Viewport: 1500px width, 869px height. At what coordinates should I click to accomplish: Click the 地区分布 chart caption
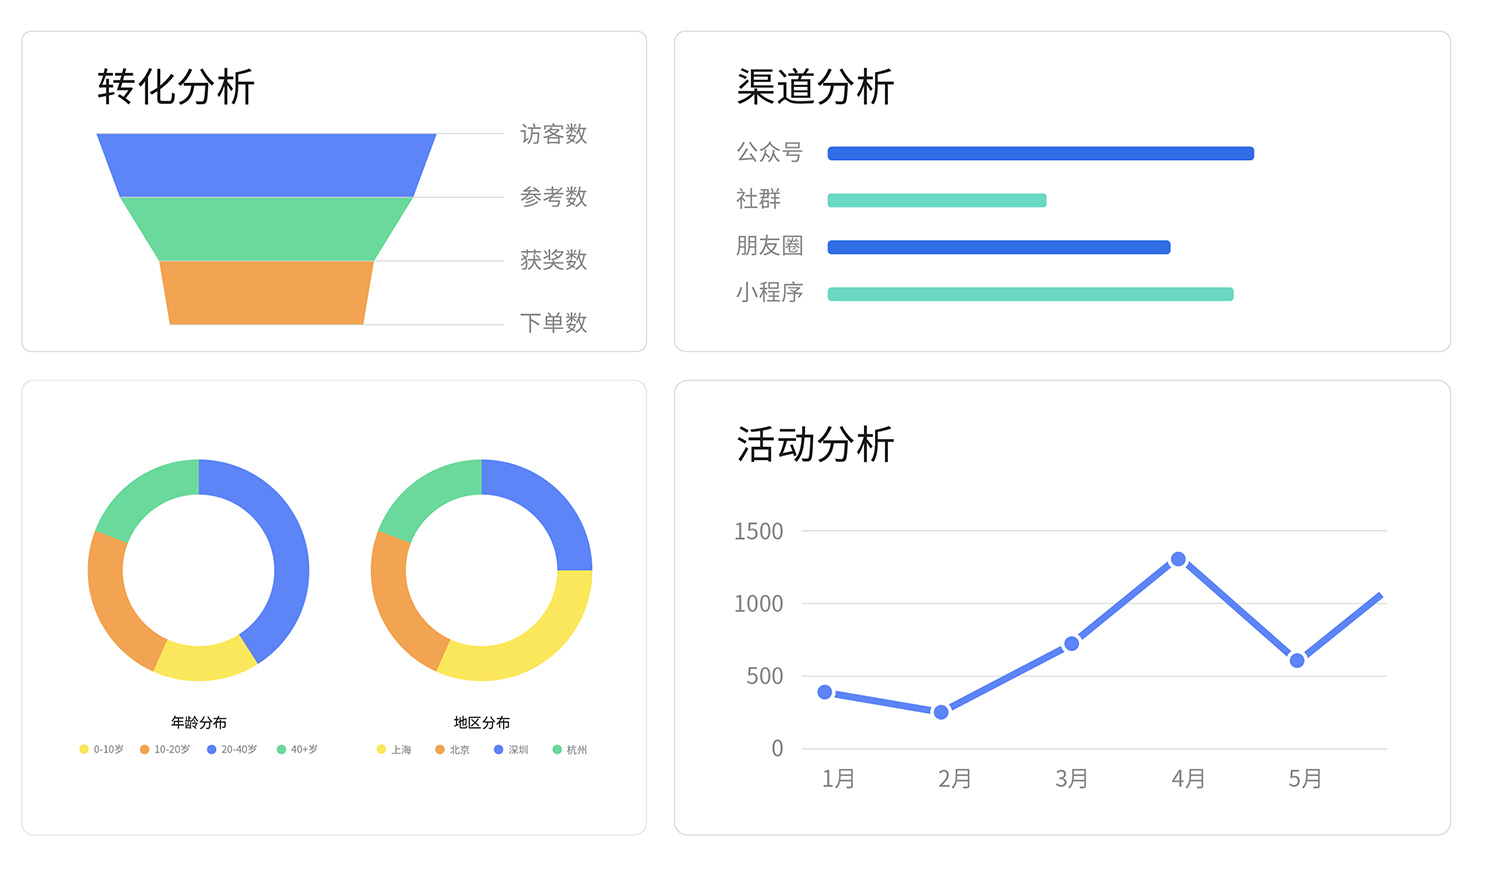click(482, 722)
